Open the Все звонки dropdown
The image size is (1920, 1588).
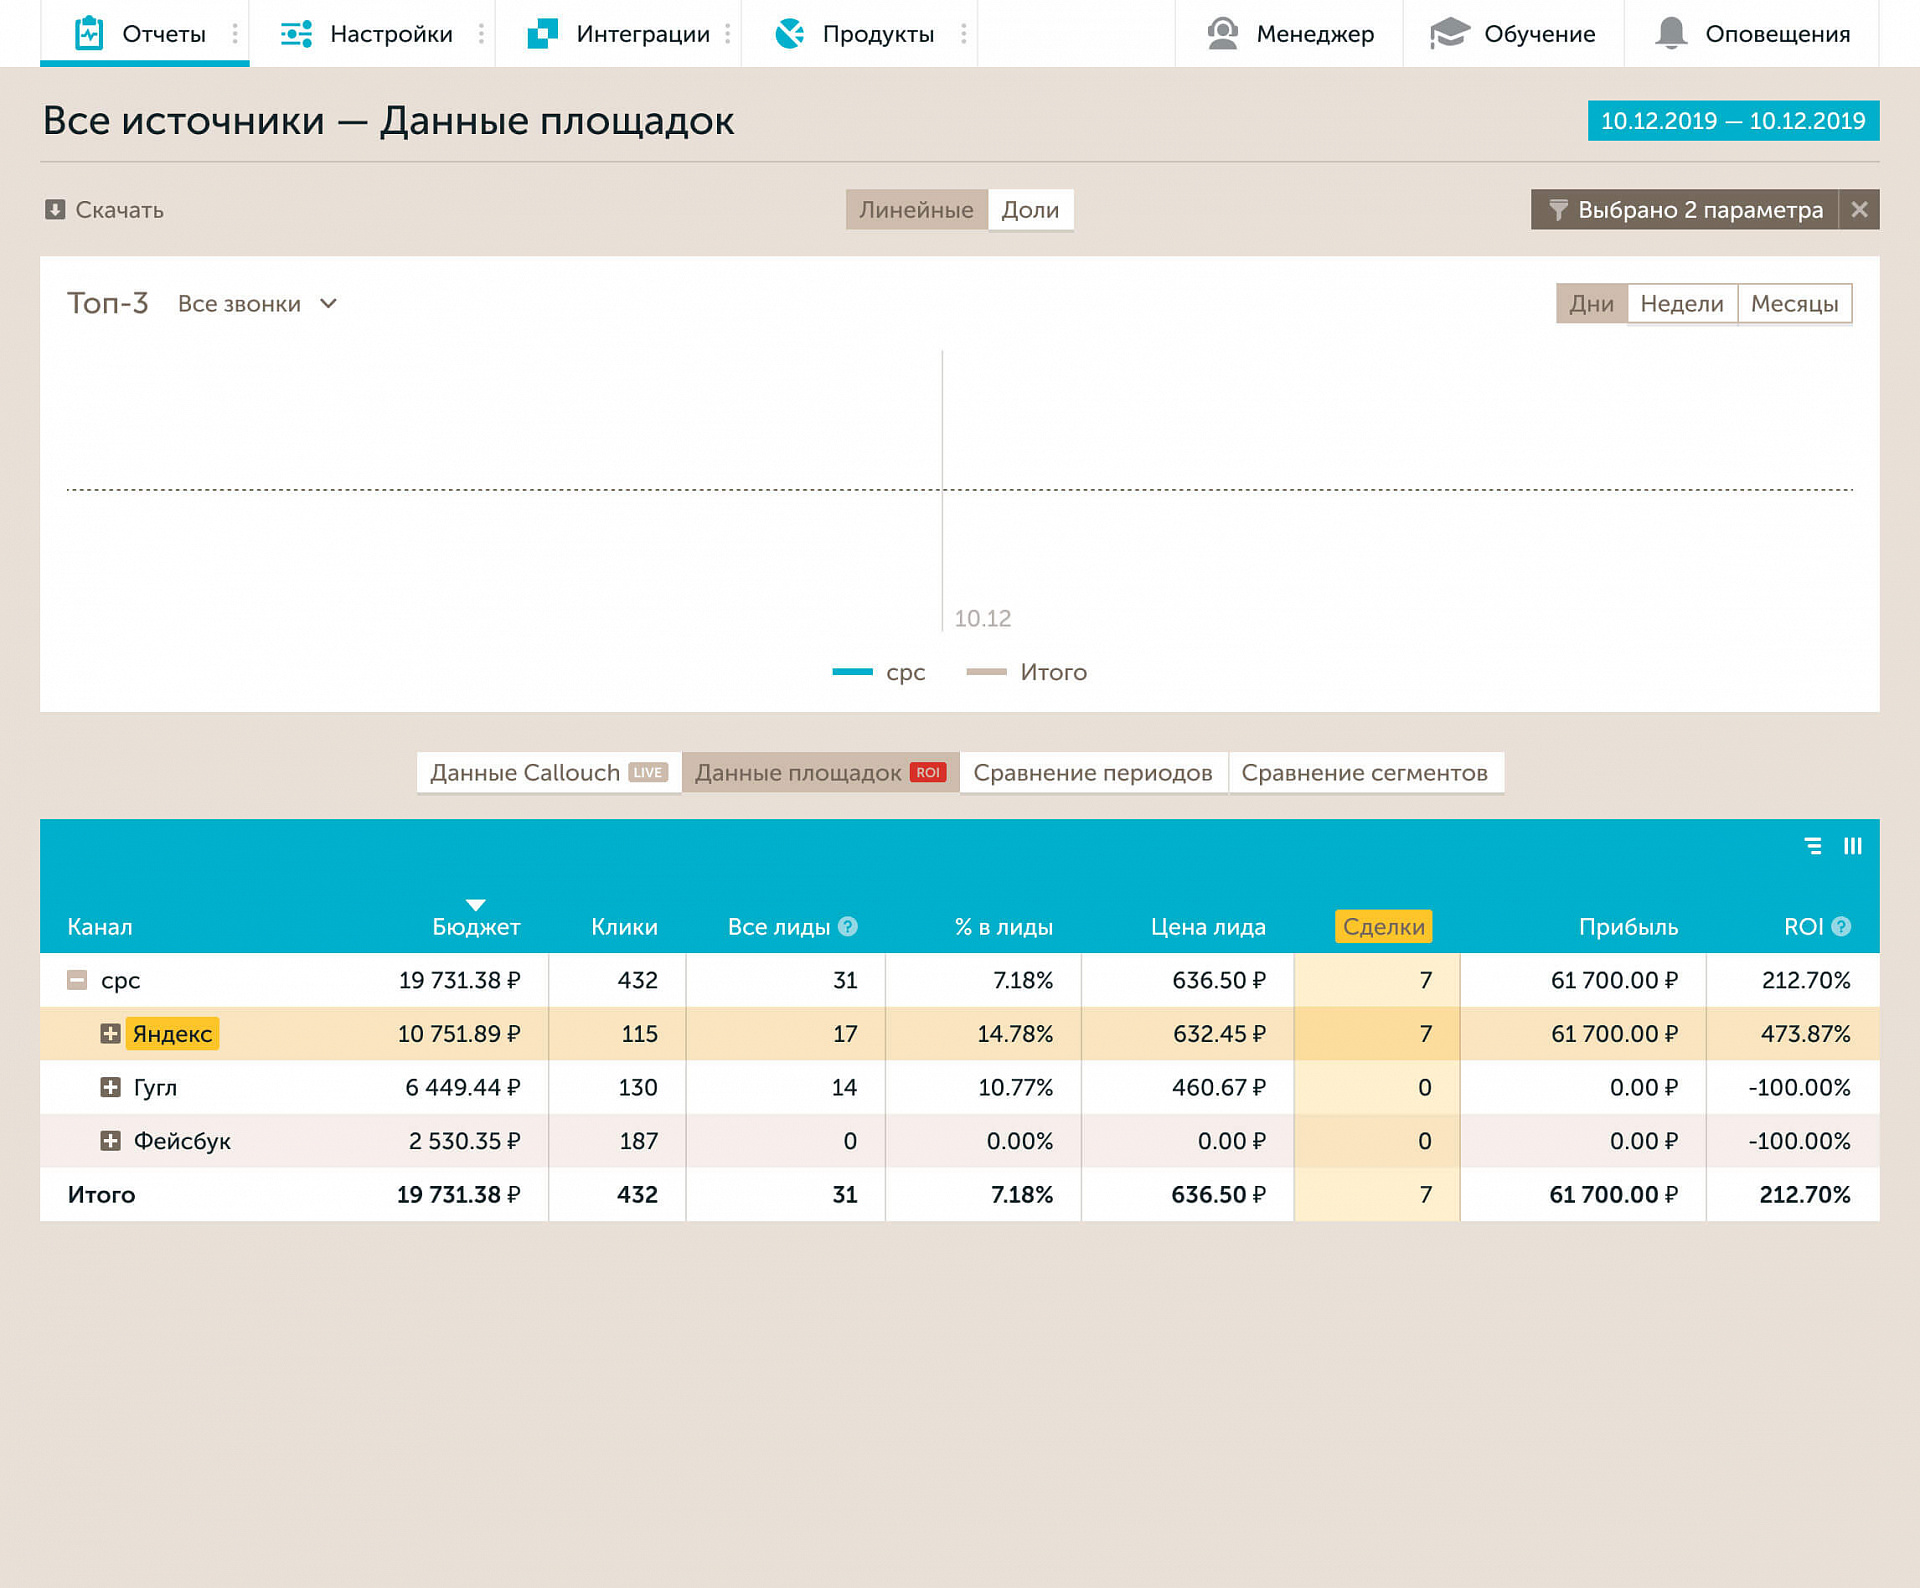click(x=257, y=304)
